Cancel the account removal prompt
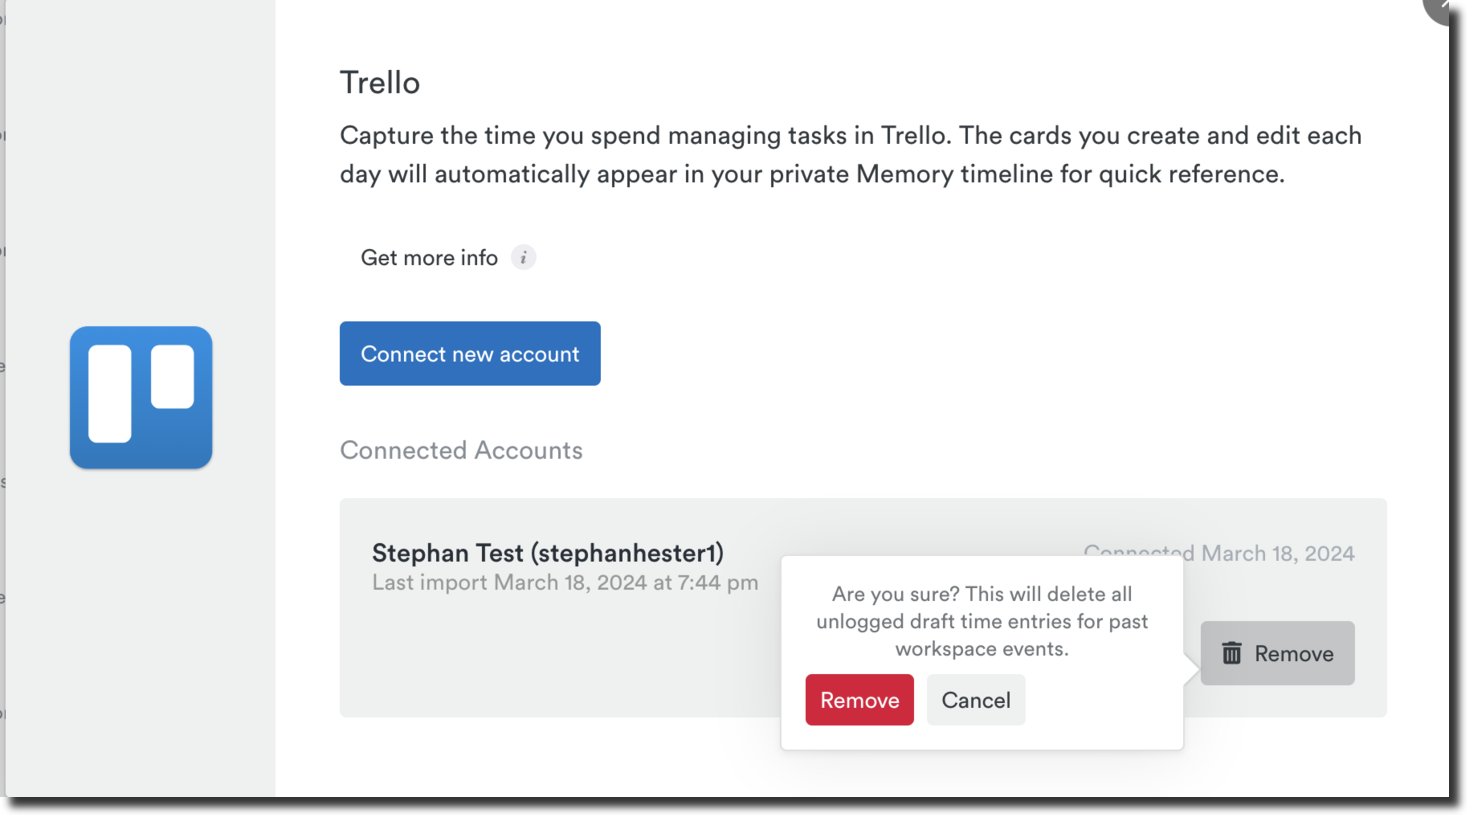This screenshot has width=1467, height=815. coord(976,700)
